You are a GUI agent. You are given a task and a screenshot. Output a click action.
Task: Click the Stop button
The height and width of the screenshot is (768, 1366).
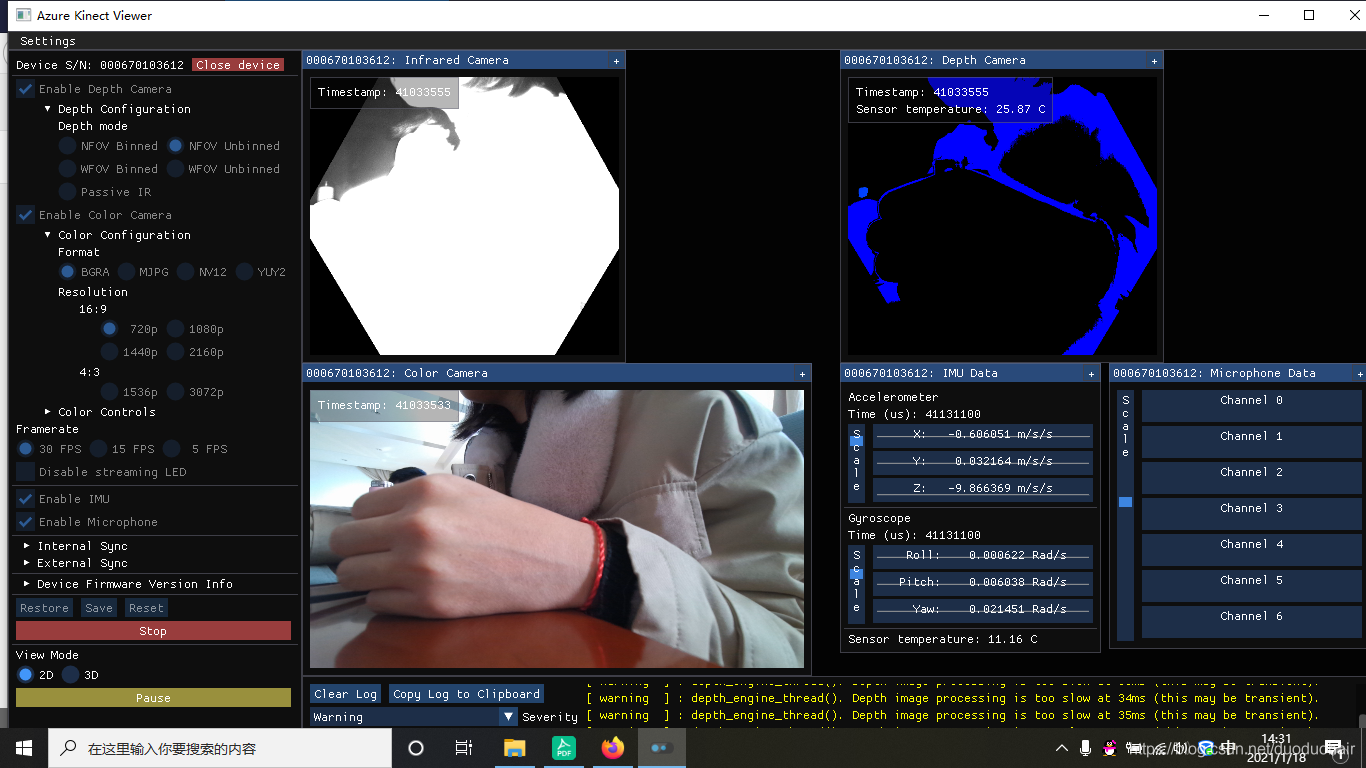point(152,630)
